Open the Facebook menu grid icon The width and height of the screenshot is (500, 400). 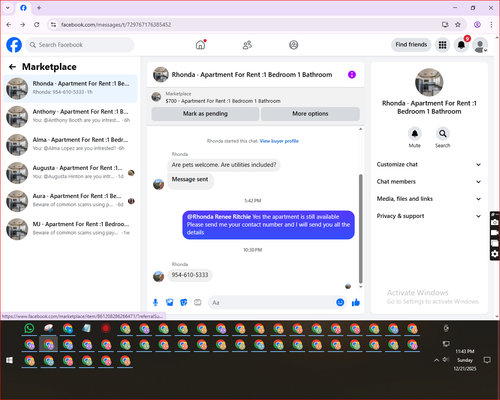pyautogui.click(x=442, y=45)
